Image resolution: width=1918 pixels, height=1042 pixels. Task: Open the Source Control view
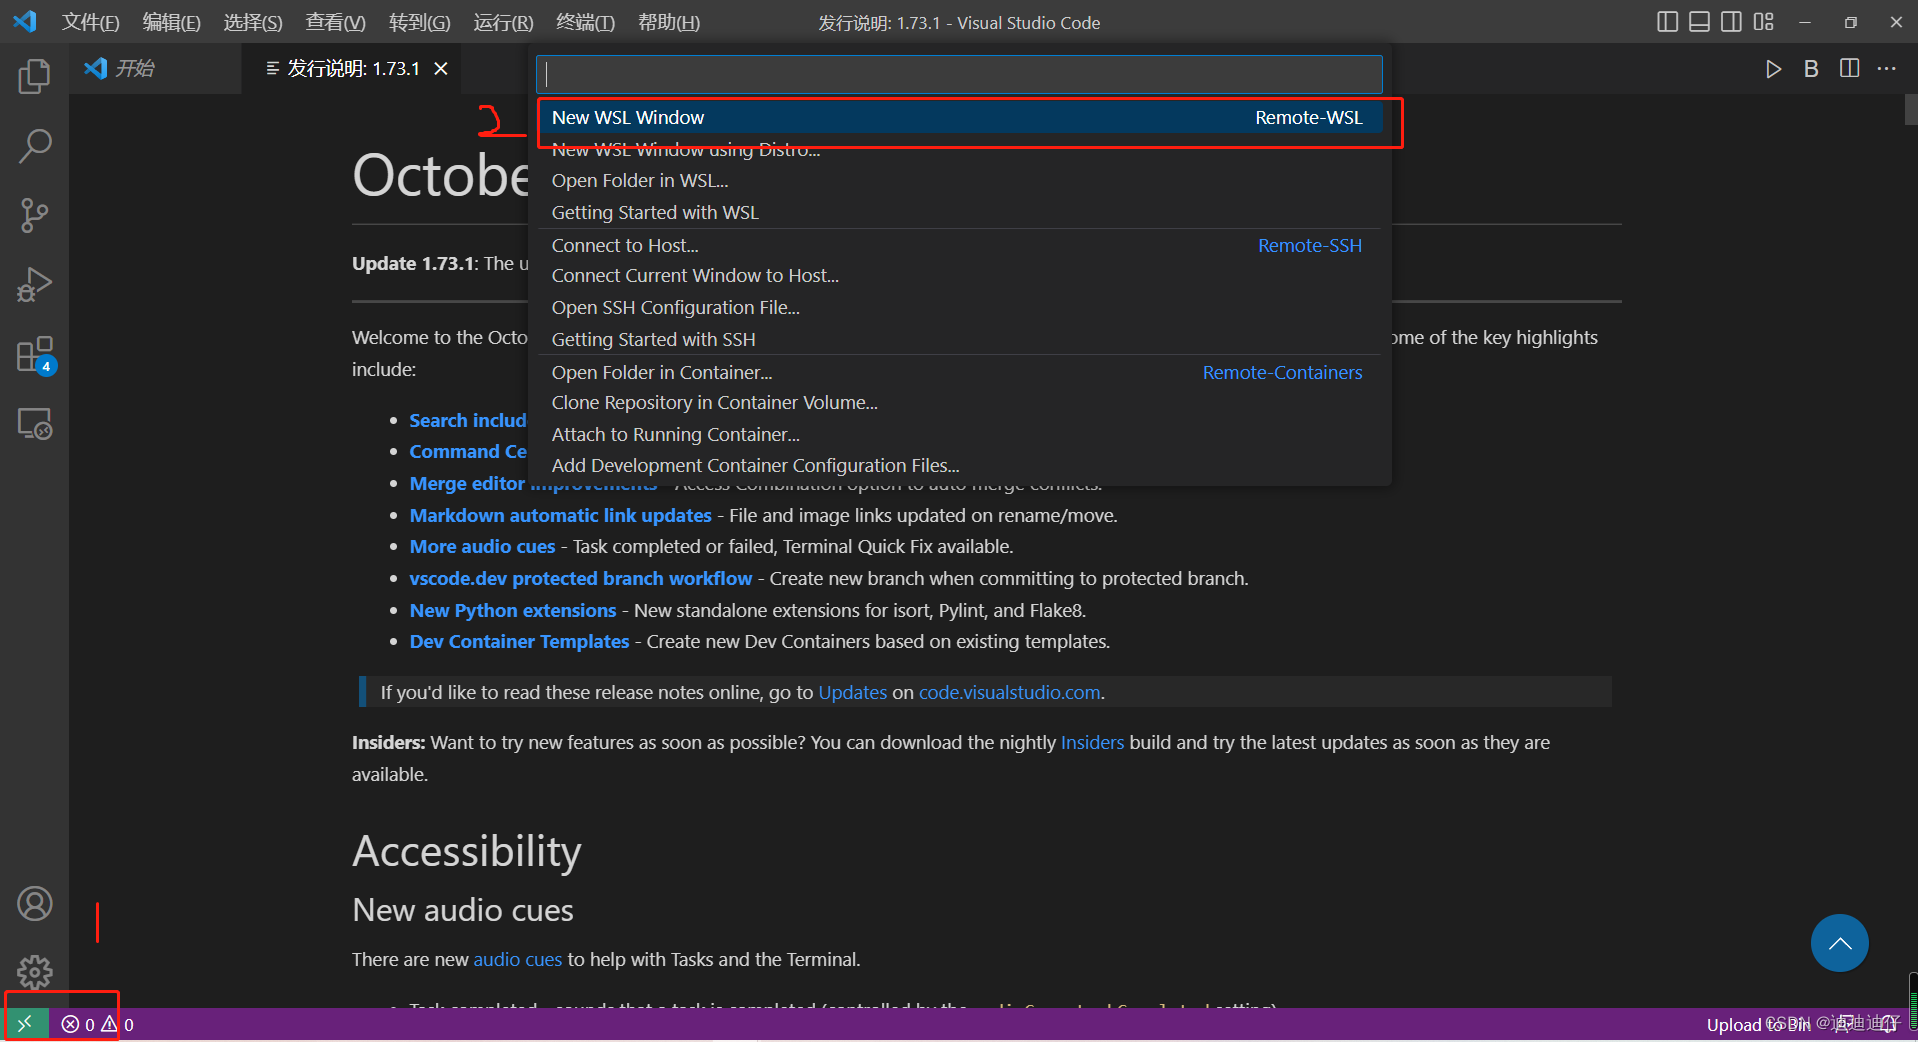34,215
